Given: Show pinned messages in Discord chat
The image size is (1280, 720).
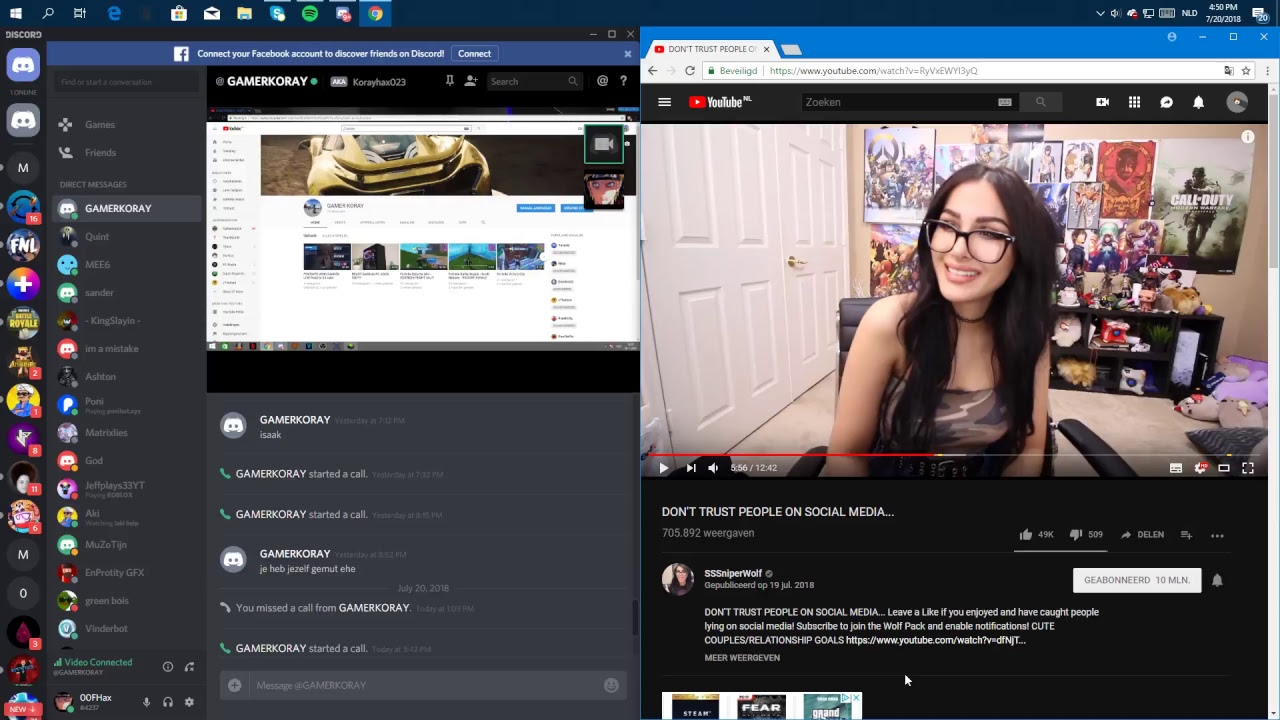Looking at the screenshot, I should click(450, 81).
